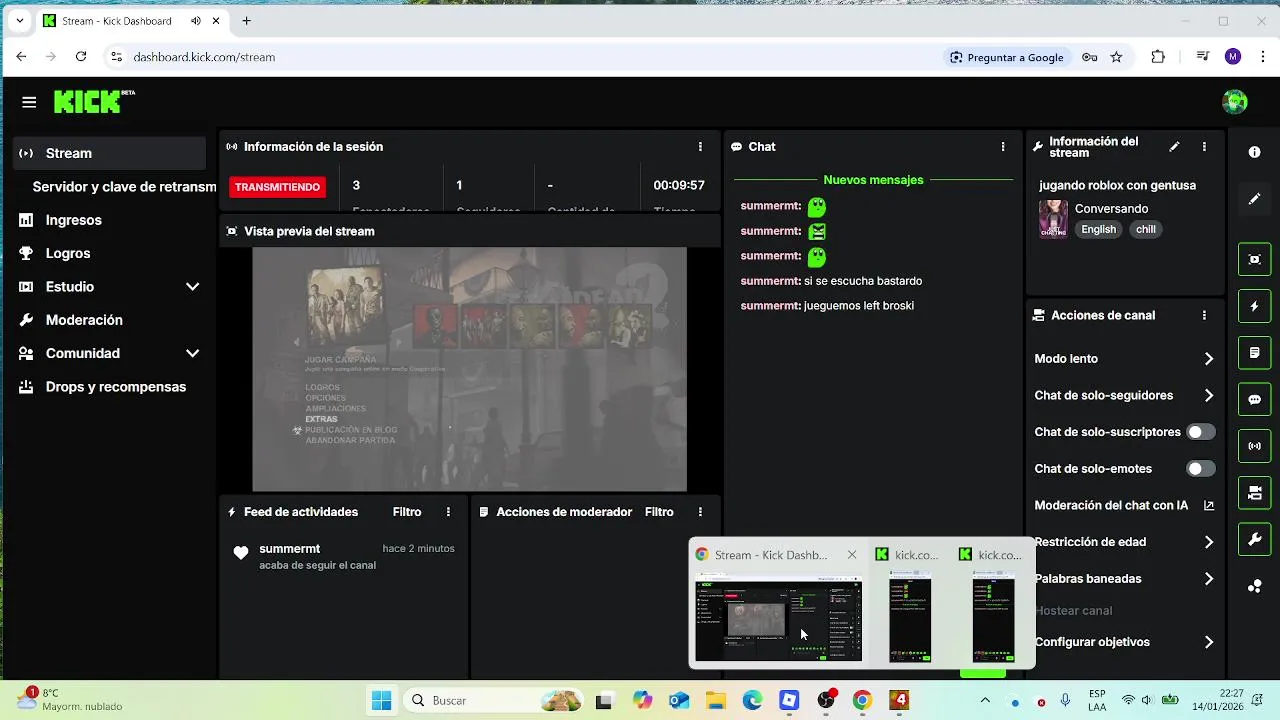Screen dimensions: 1280x720
Task: Toggle the chat bubble widget in right rail
Action: coord(1254,400)
